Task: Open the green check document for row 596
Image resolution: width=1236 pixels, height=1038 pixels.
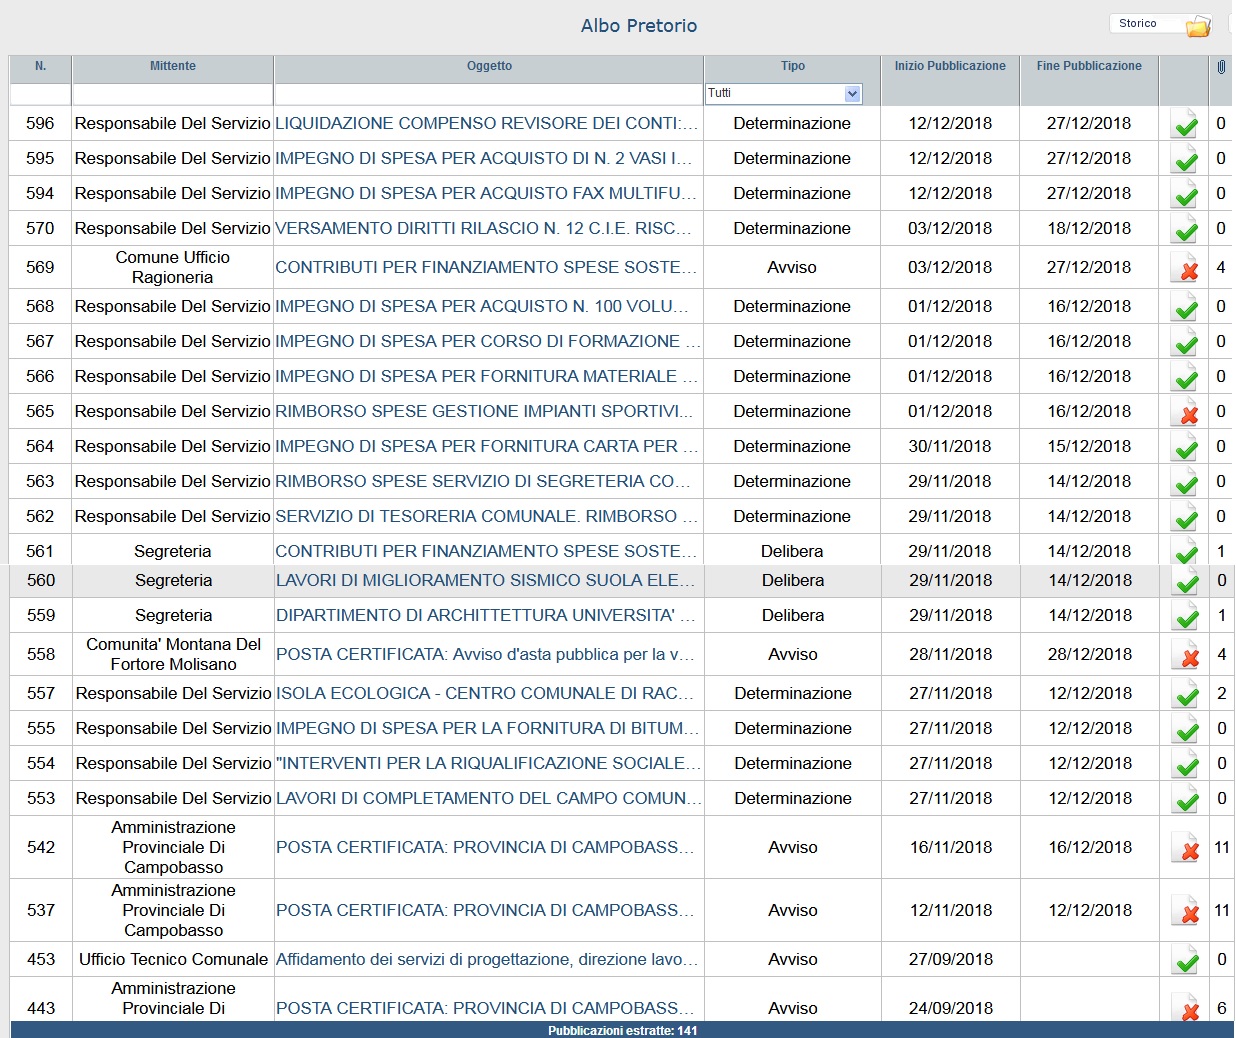Action: tap(1185, 123)
